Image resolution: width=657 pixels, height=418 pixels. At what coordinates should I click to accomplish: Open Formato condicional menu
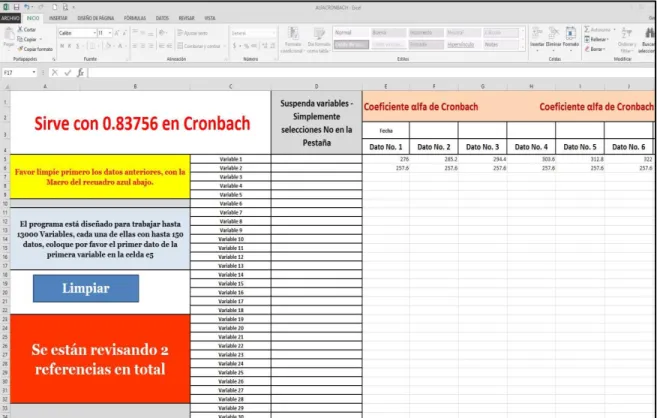(x=293, y=40)
